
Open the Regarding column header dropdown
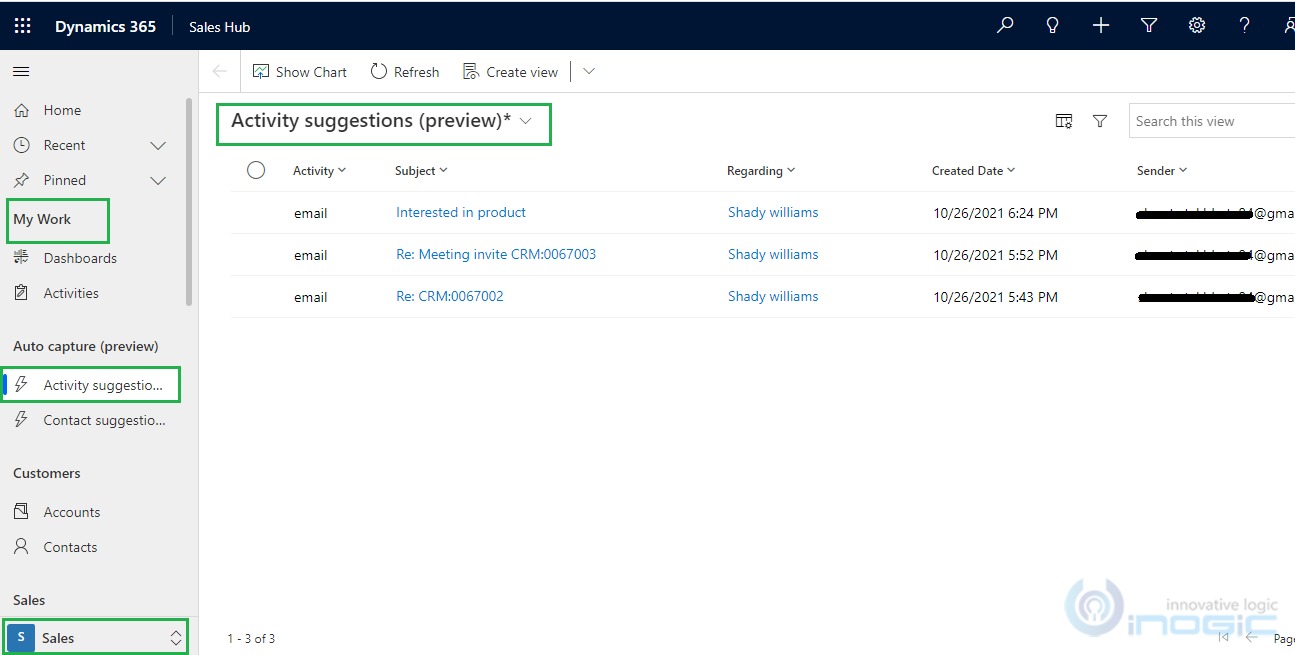[x=761, y=171]
